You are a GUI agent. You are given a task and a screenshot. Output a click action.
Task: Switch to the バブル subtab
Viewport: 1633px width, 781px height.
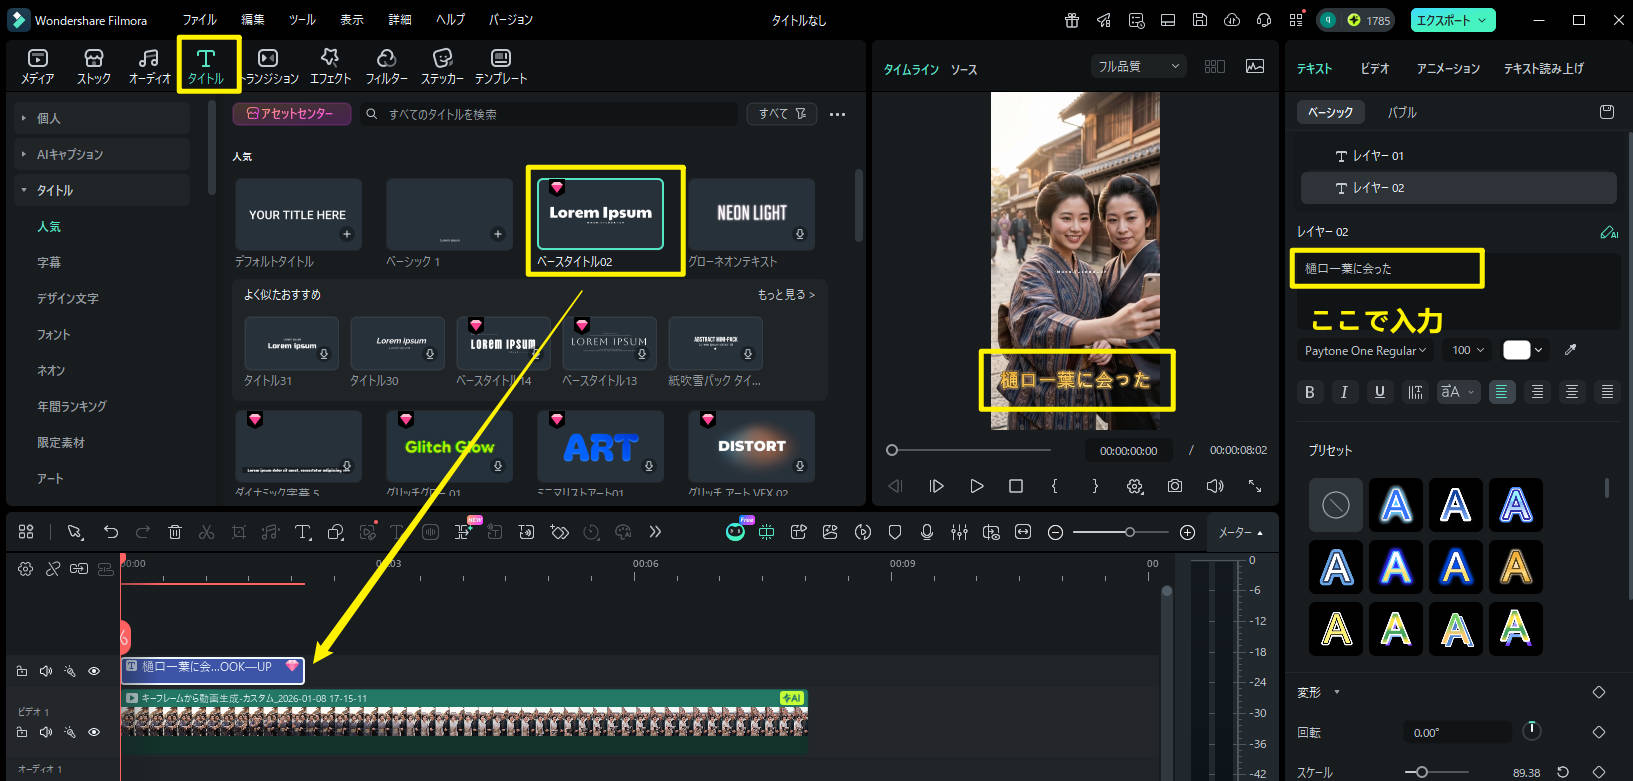(1402, 112)
